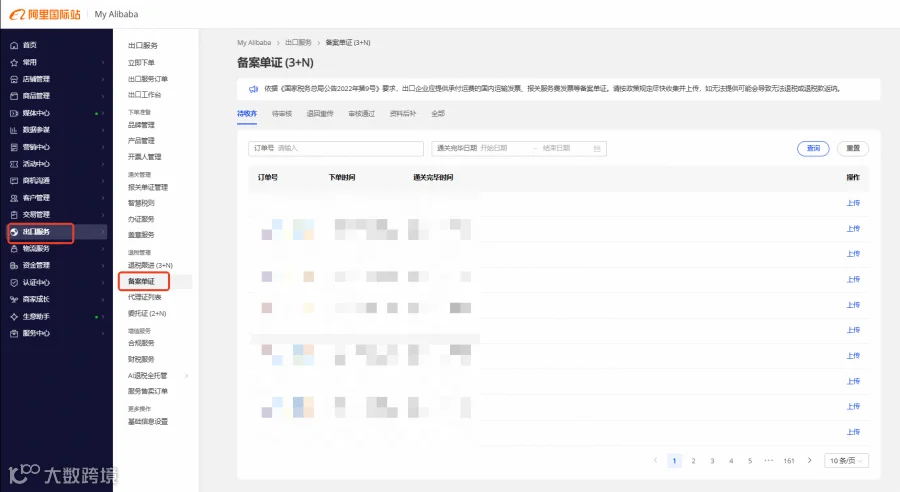
Task: Select the 认证中心 shield icon
Action: click(14, 282)
